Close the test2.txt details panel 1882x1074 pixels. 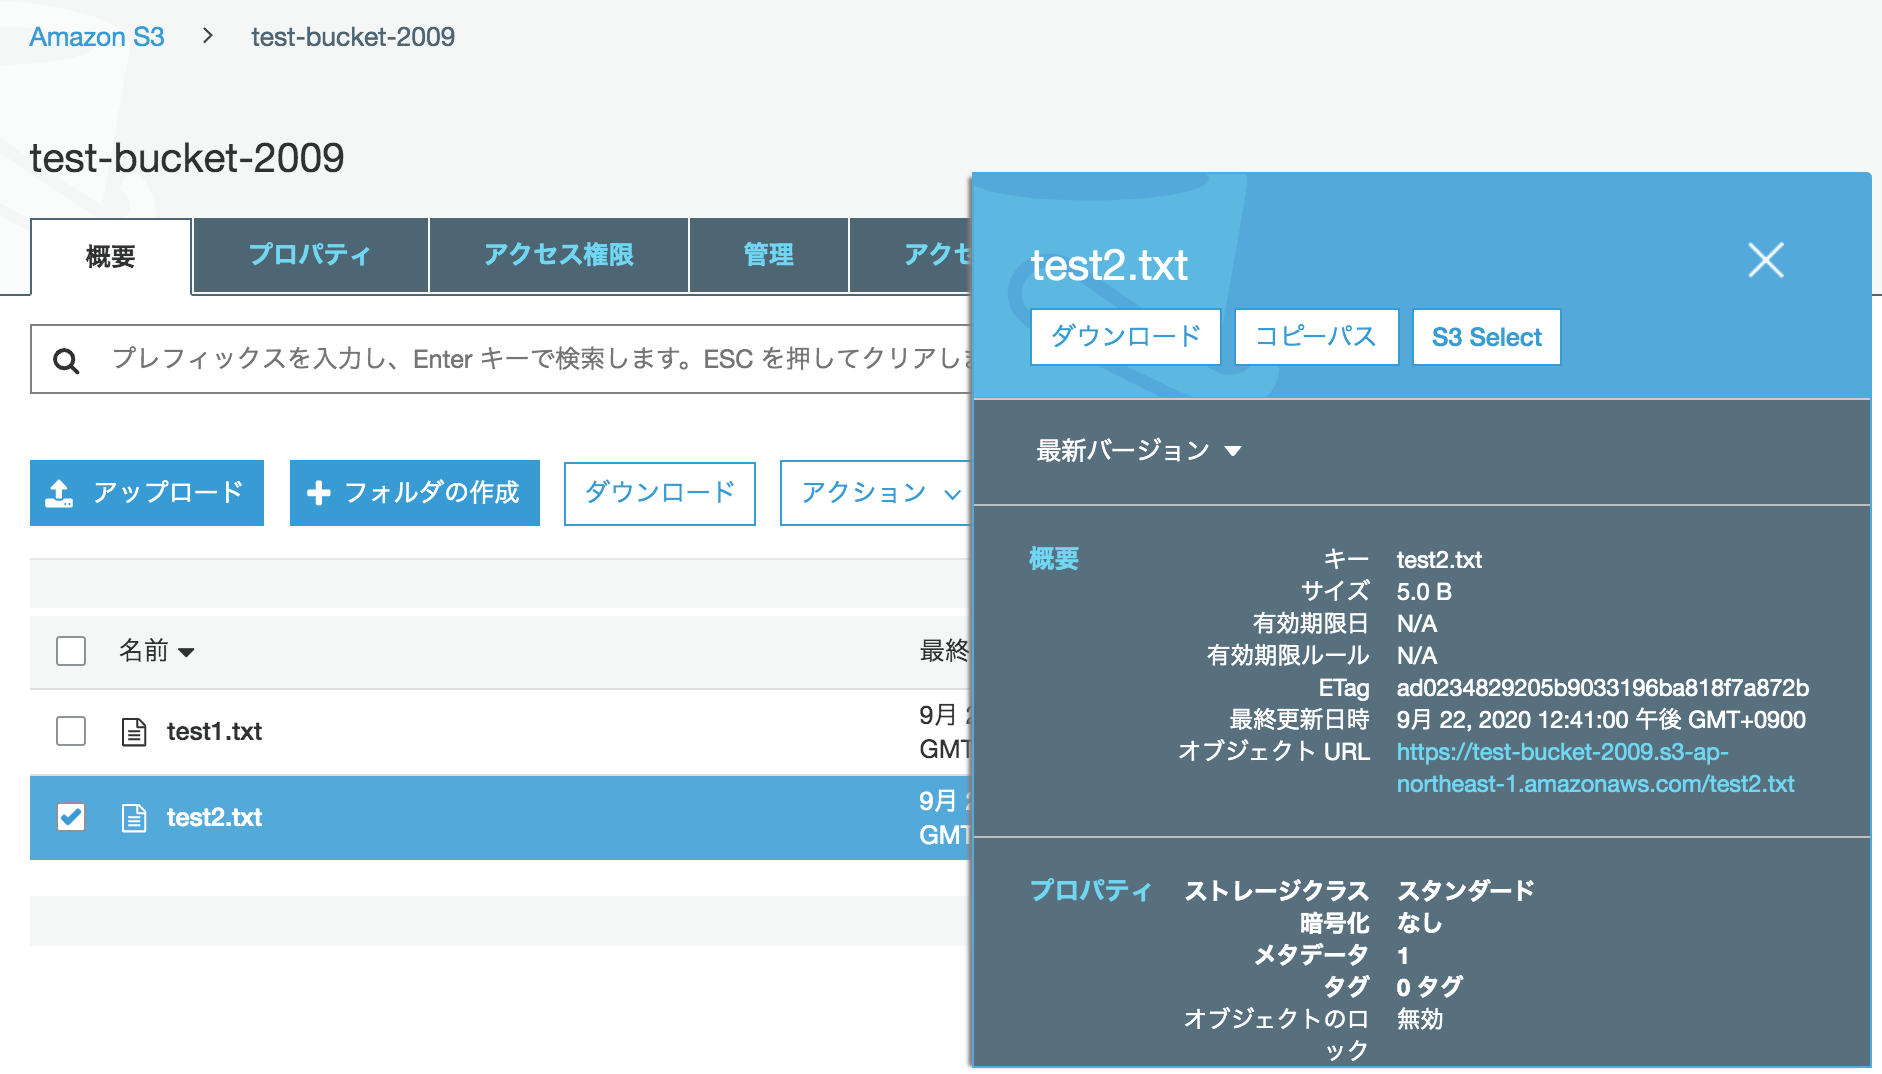click(x=1765, y=260)
